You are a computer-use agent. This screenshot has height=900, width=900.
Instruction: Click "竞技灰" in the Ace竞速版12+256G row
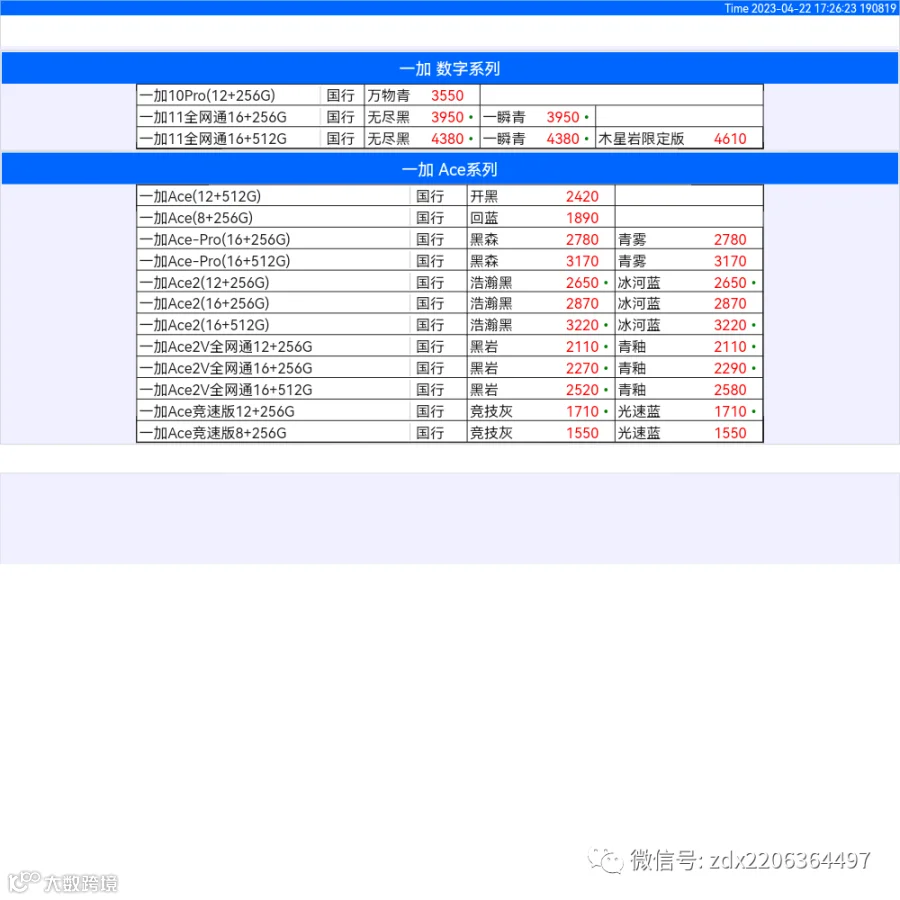point(491,412)
